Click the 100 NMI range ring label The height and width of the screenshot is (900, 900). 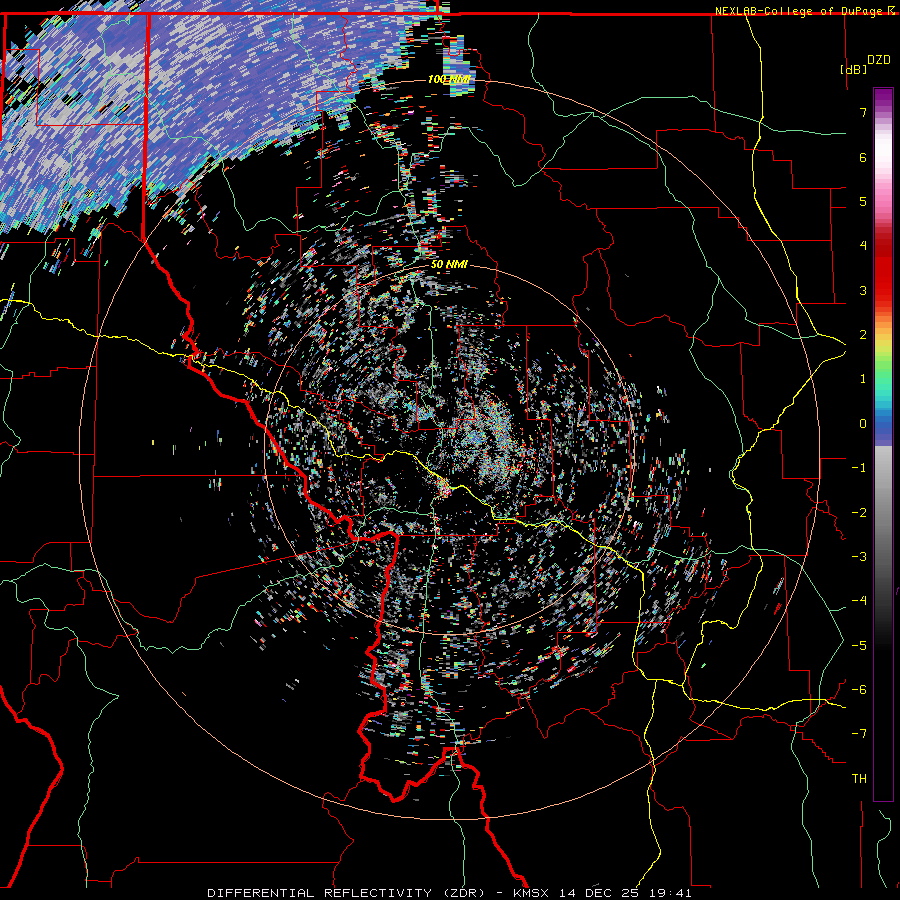pos(449,79)
